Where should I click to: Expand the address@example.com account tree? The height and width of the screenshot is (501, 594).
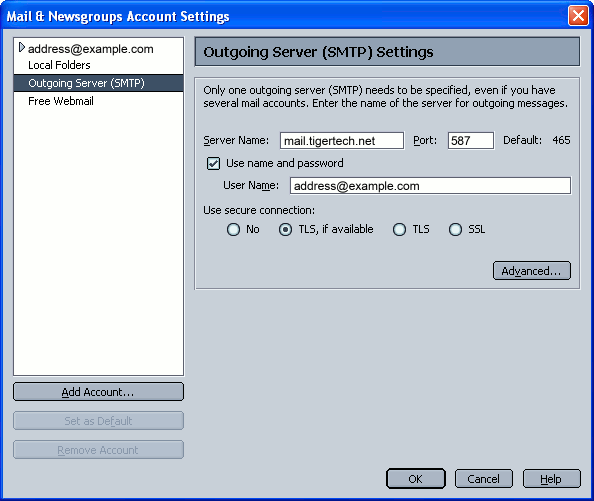pos(22,48)
